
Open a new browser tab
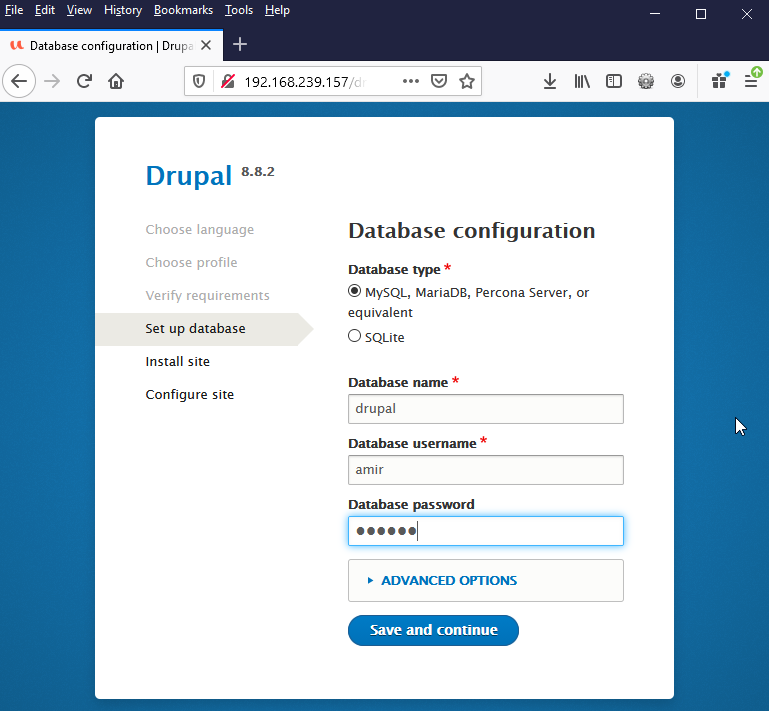[240, 45]
